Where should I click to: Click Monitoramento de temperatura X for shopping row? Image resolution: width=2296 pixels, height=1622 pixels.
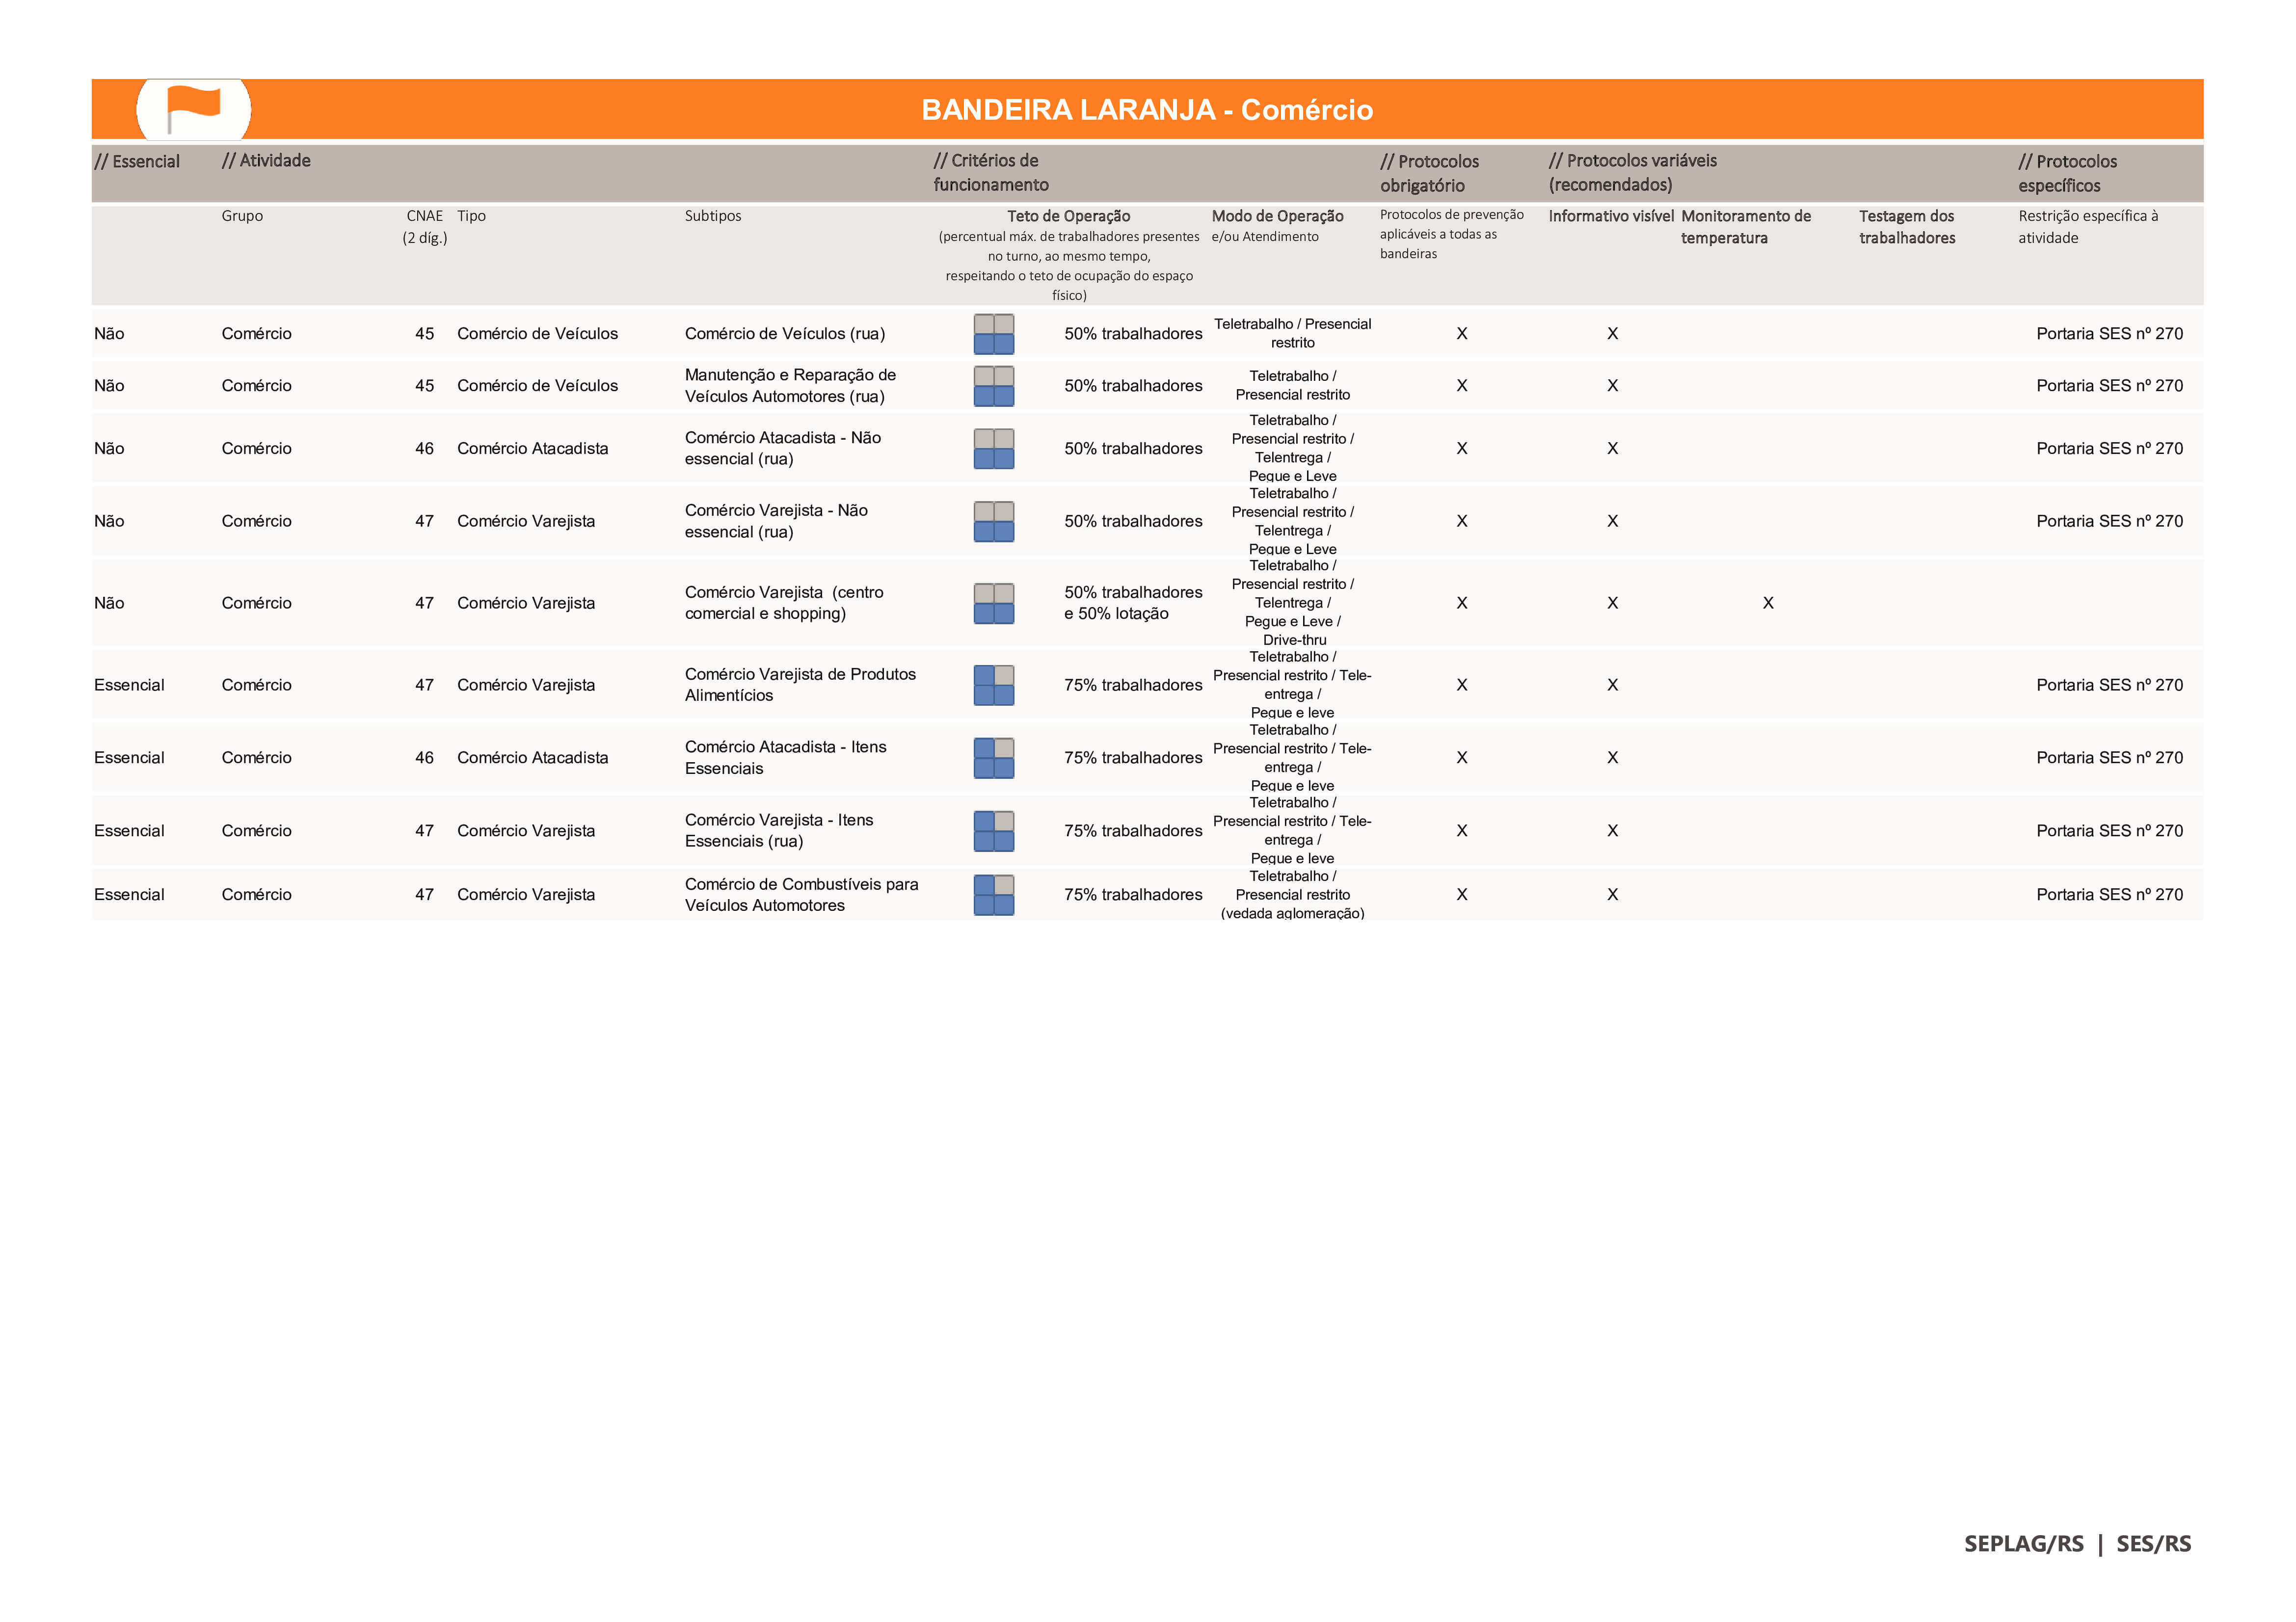1767,603
